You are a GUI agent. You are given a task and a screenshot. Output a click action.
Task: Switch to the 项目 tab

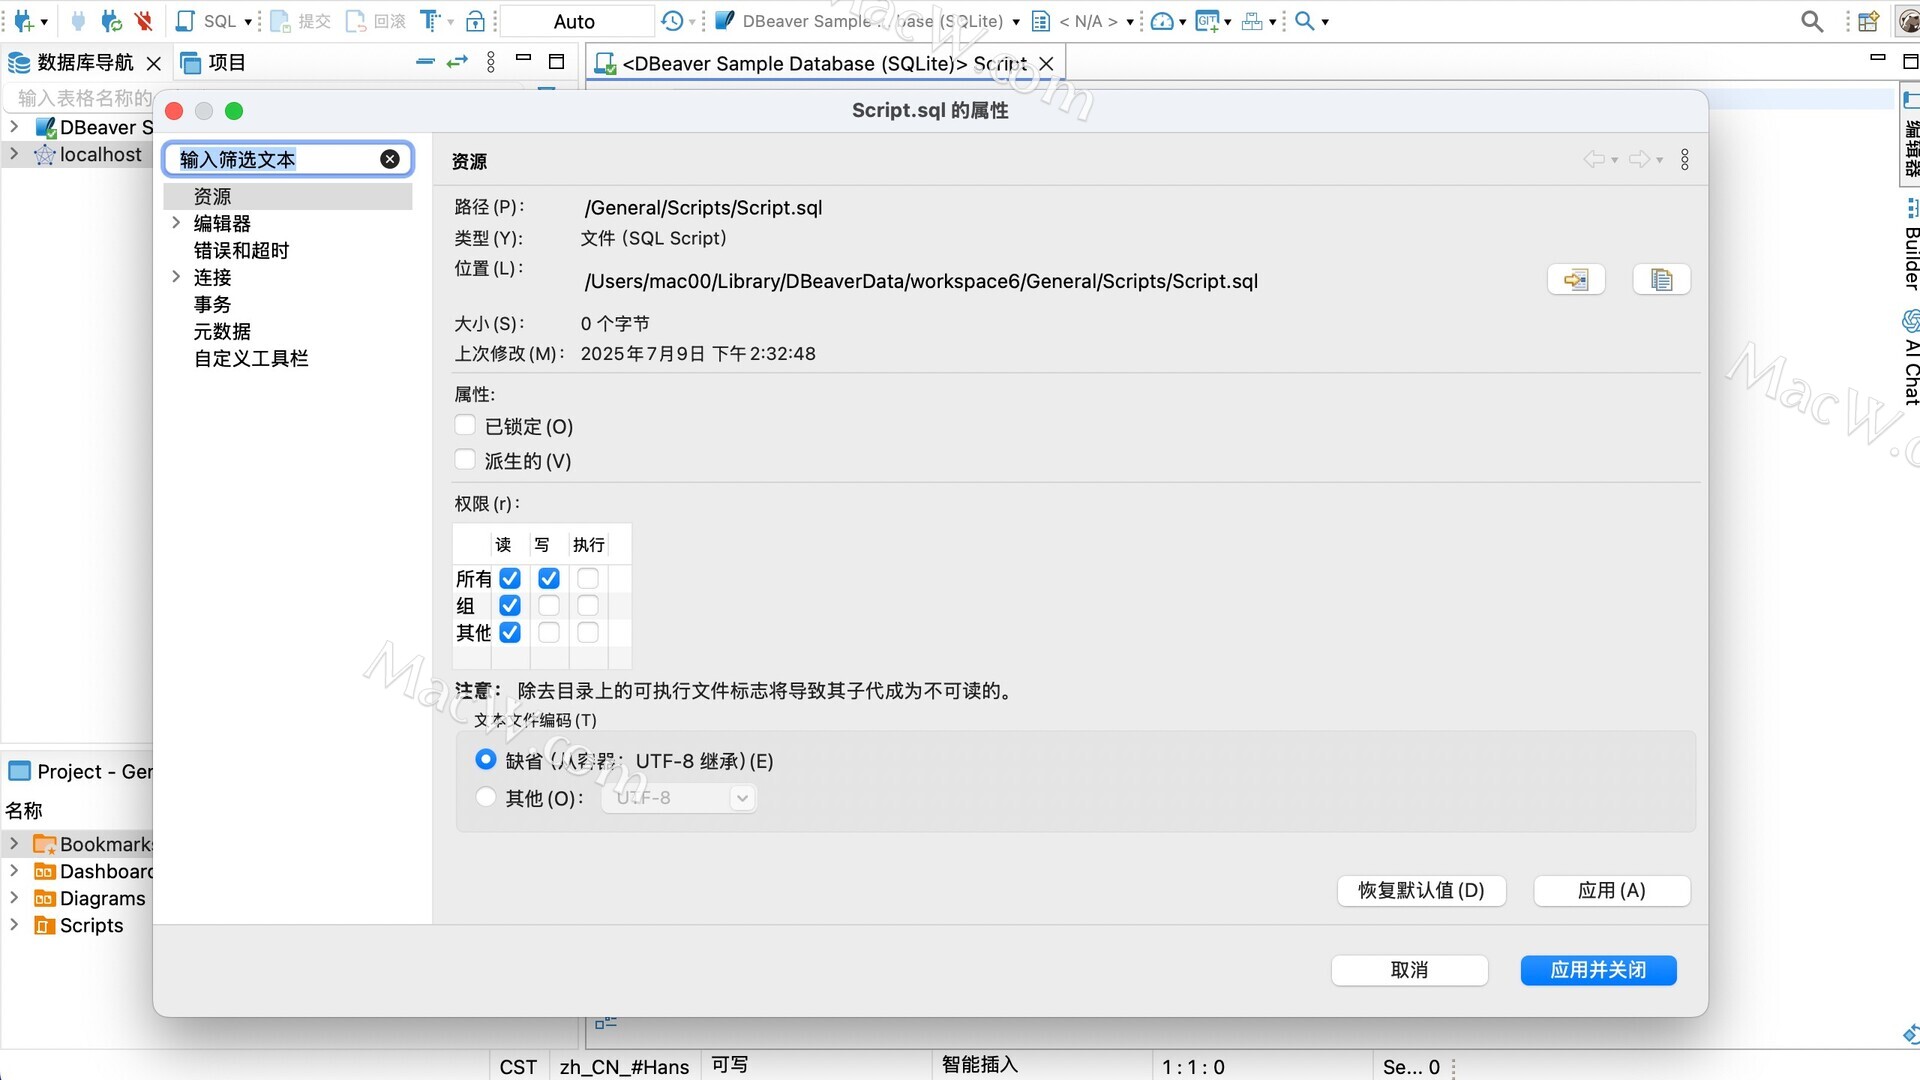pyautogui.click(x=213, y=63)
